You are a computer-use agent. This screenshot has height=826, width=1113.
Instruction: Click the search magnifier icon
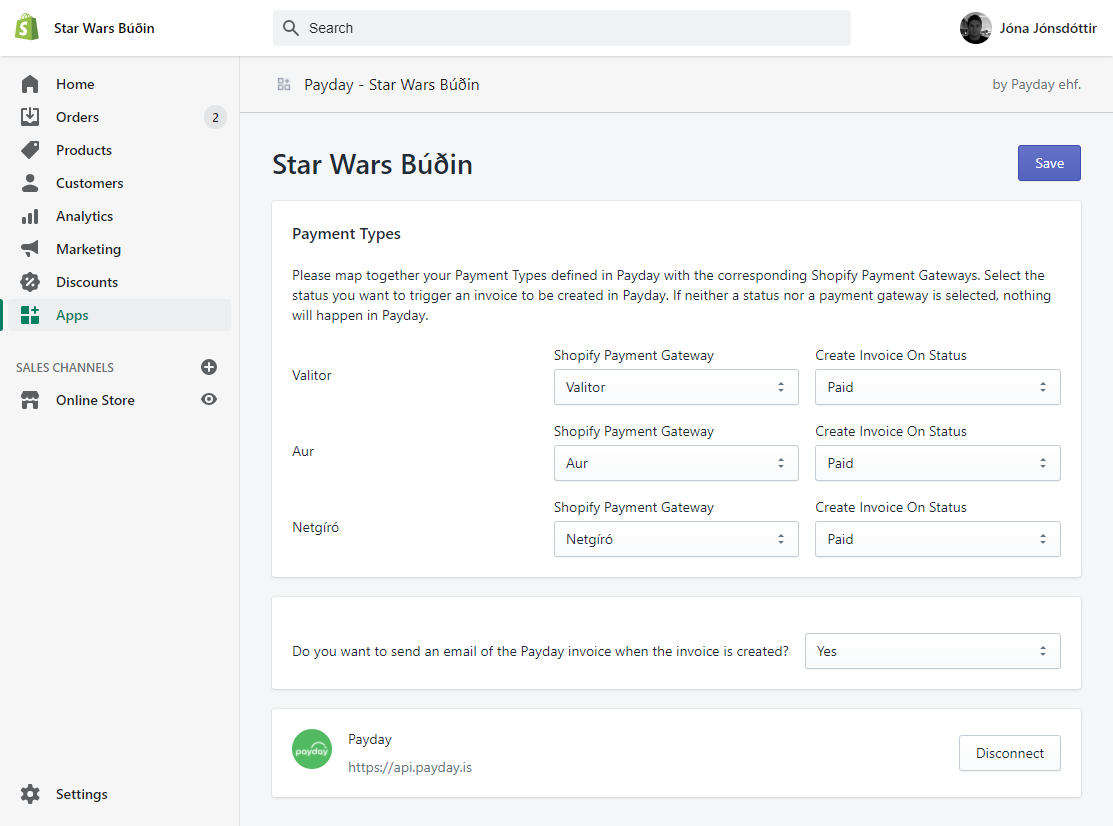tap(290, 28)
